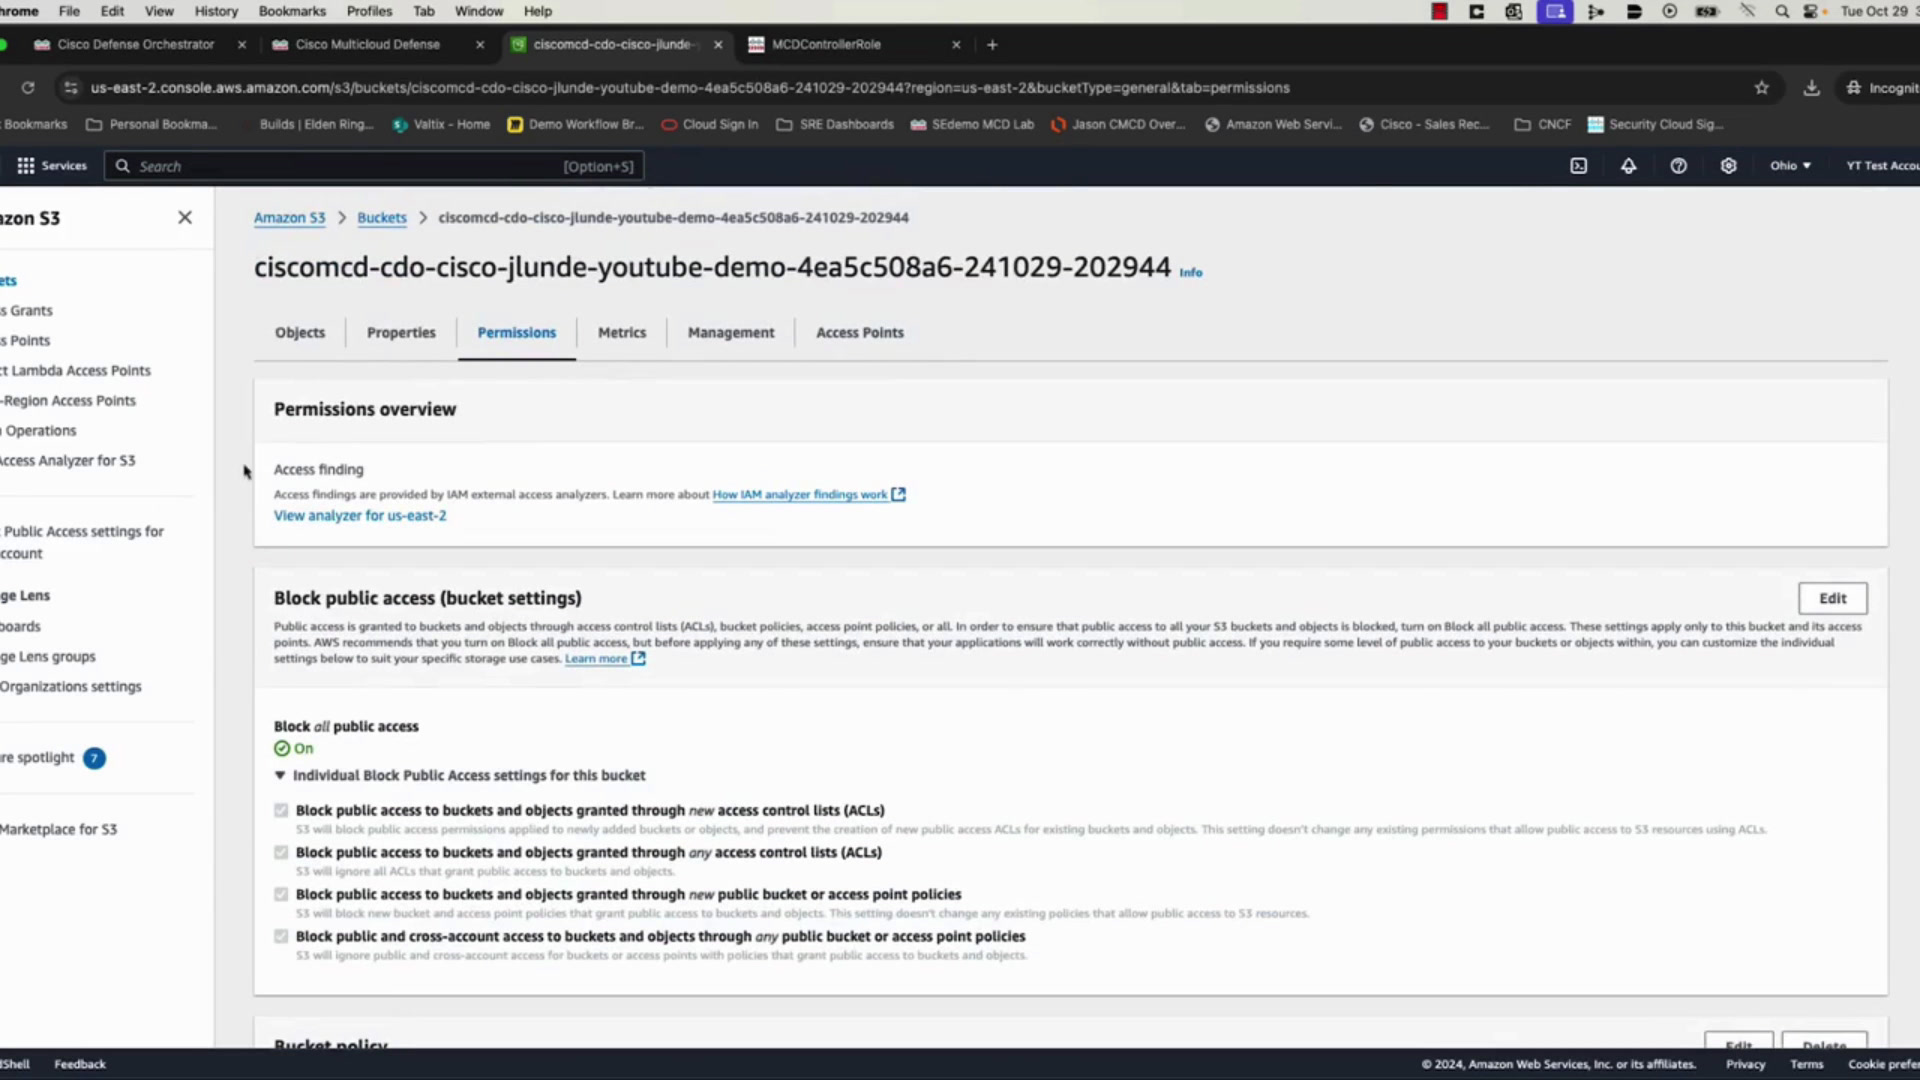Open AWS Services grid menu

pyautogui.click(x=52, y=166)
